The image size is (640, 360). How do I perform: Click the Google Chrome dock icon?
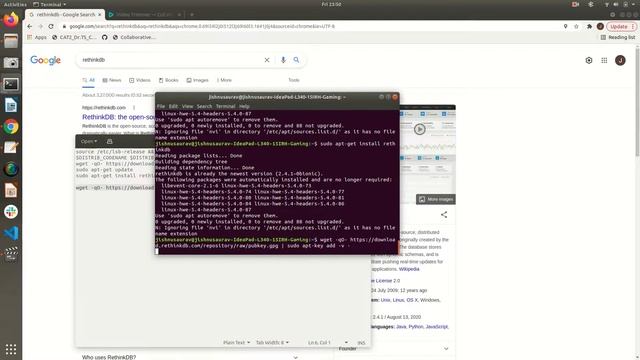coord(11,127)
